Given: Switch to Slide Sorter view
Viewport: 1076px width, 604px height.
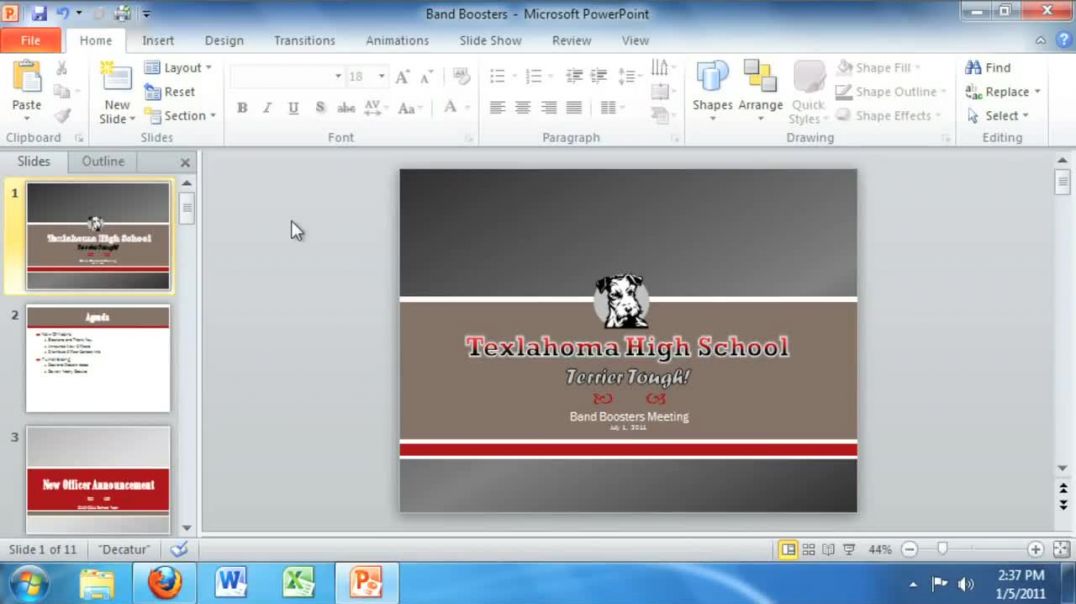Looking at the screenshot, I should [x=808, y=549].
